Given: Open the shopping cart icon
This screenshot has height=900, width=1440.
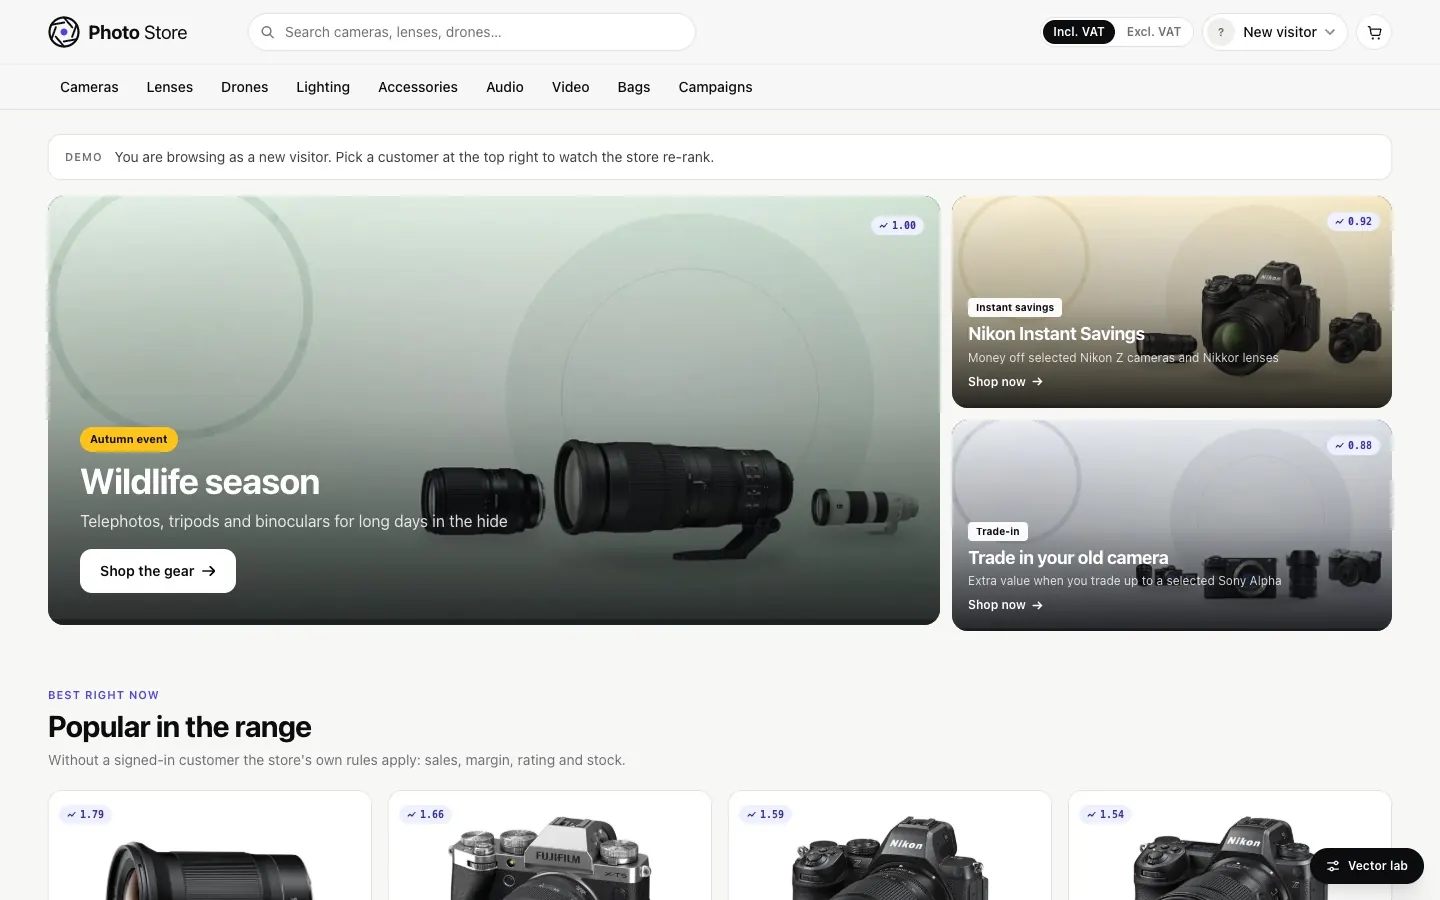Looking at the screenshot, I should pos(1374,32).
